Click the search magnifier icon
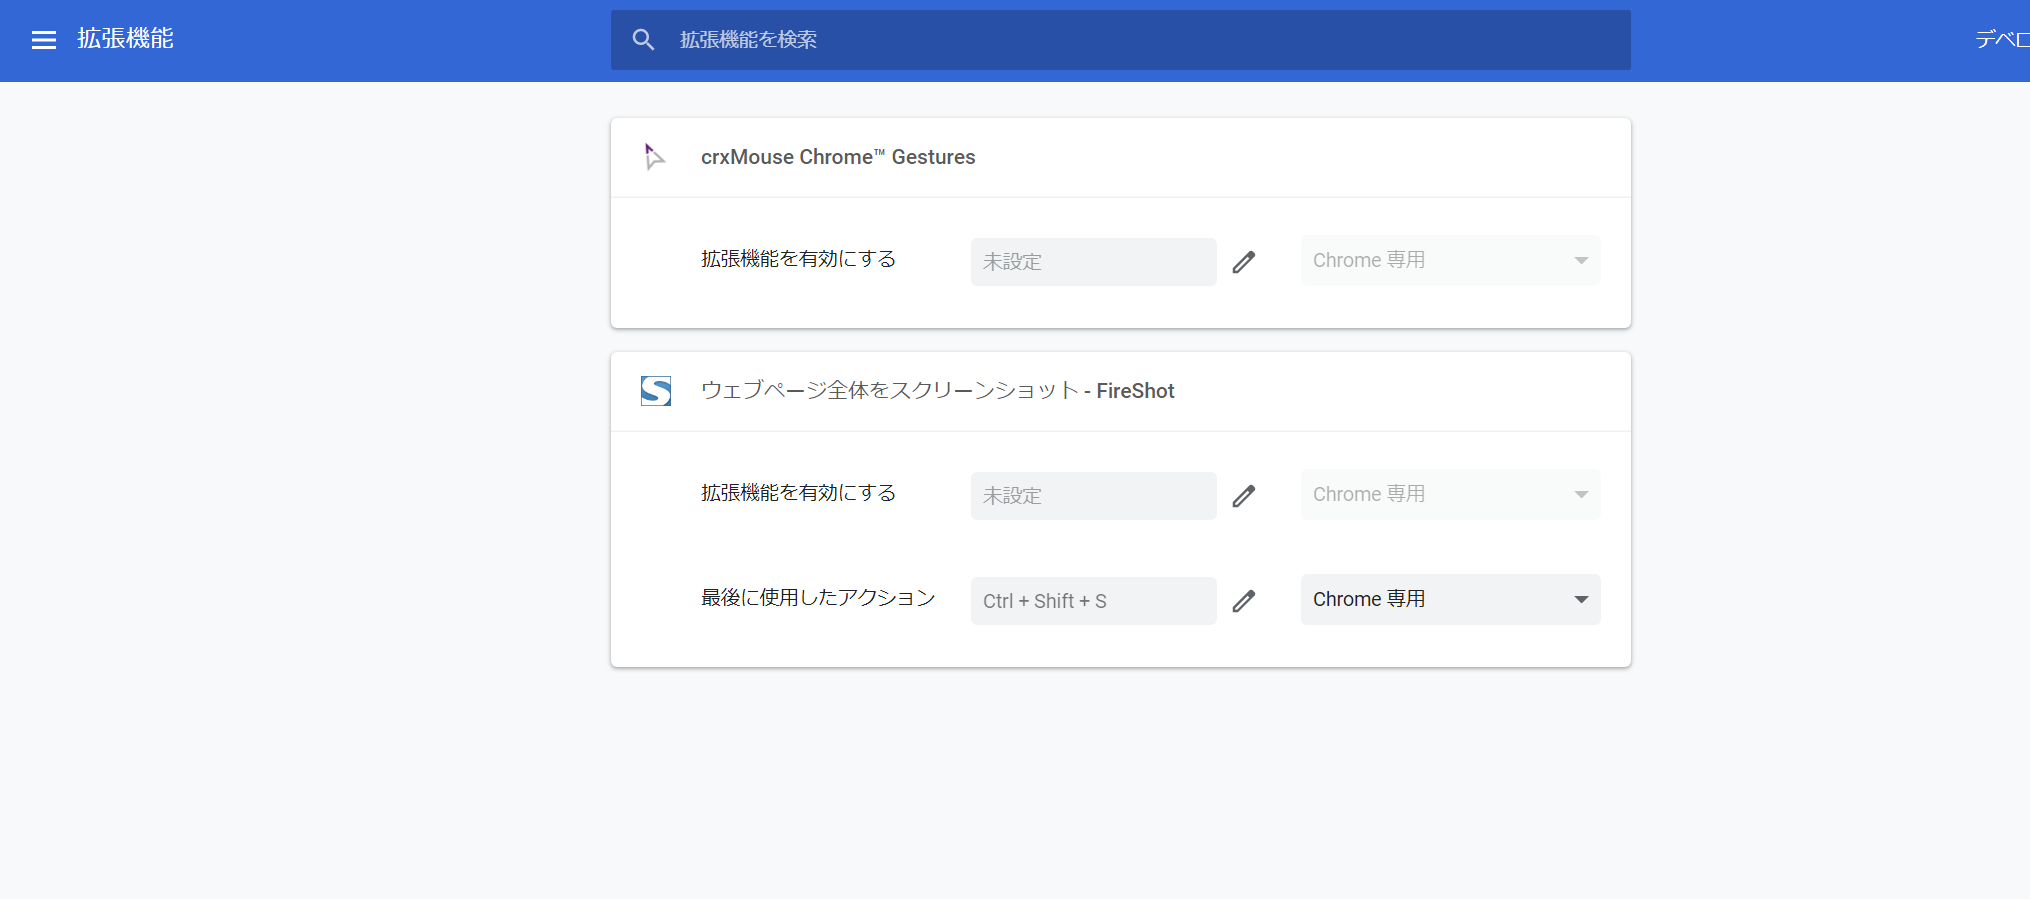2030x899 pixels. [x=643, y=40]
